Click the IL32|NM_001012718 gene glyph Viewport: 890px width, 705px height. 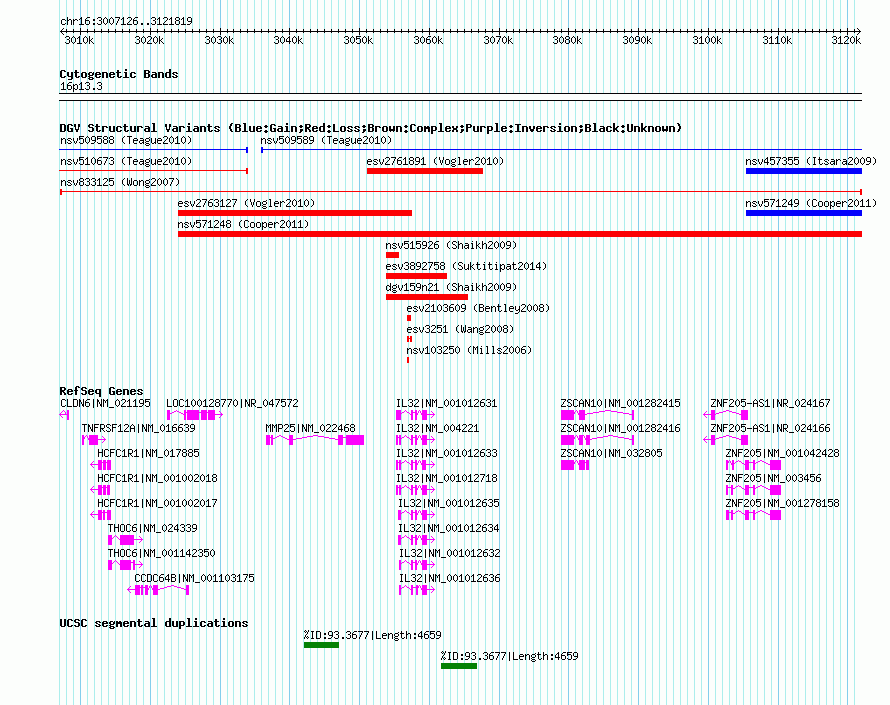click(x=415, y=490)
